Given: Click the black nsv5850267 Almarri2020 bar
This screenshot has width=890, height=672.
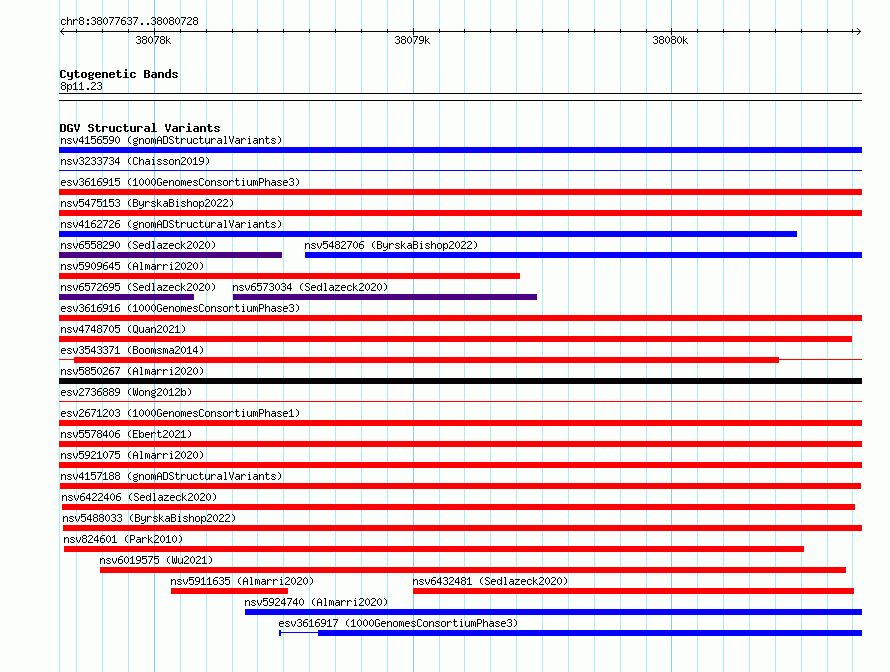Looking at the screenshot, I should (460, 381).
